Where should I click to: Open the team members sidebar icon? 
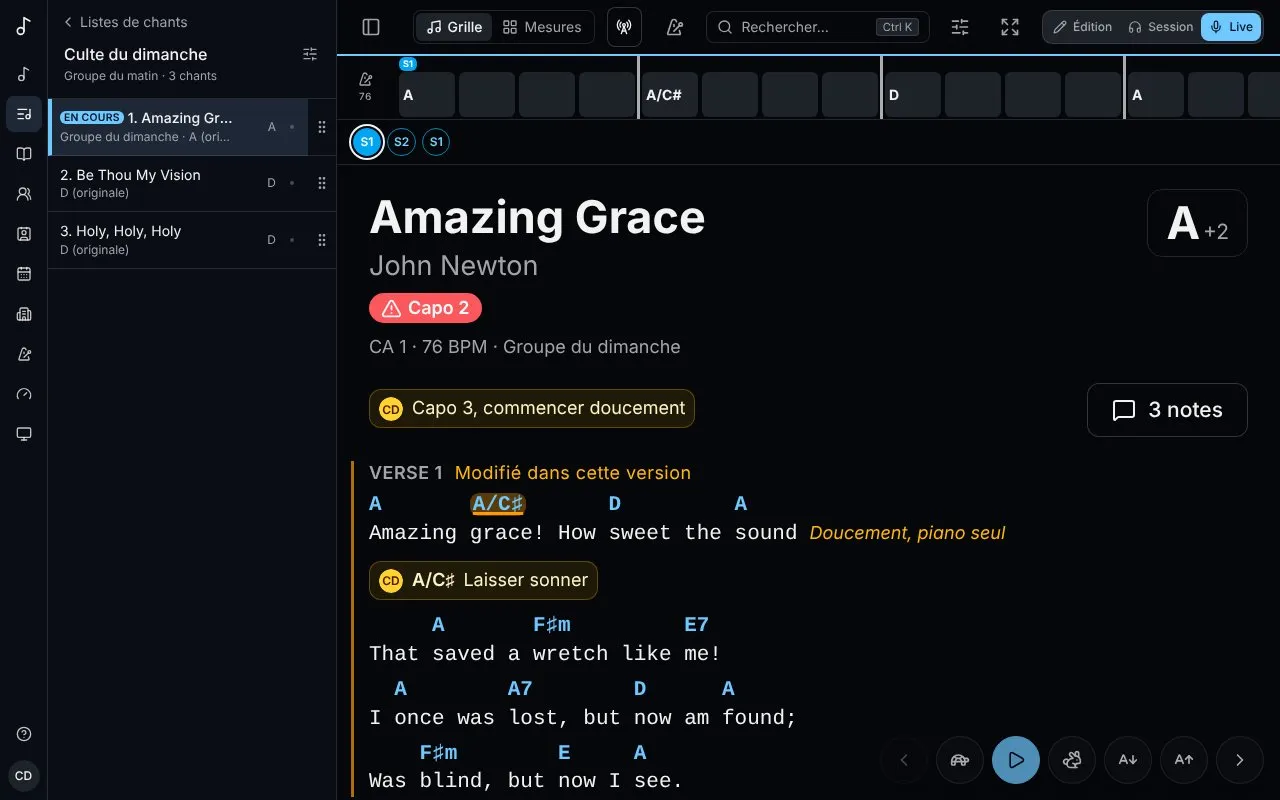coord(24,194)
